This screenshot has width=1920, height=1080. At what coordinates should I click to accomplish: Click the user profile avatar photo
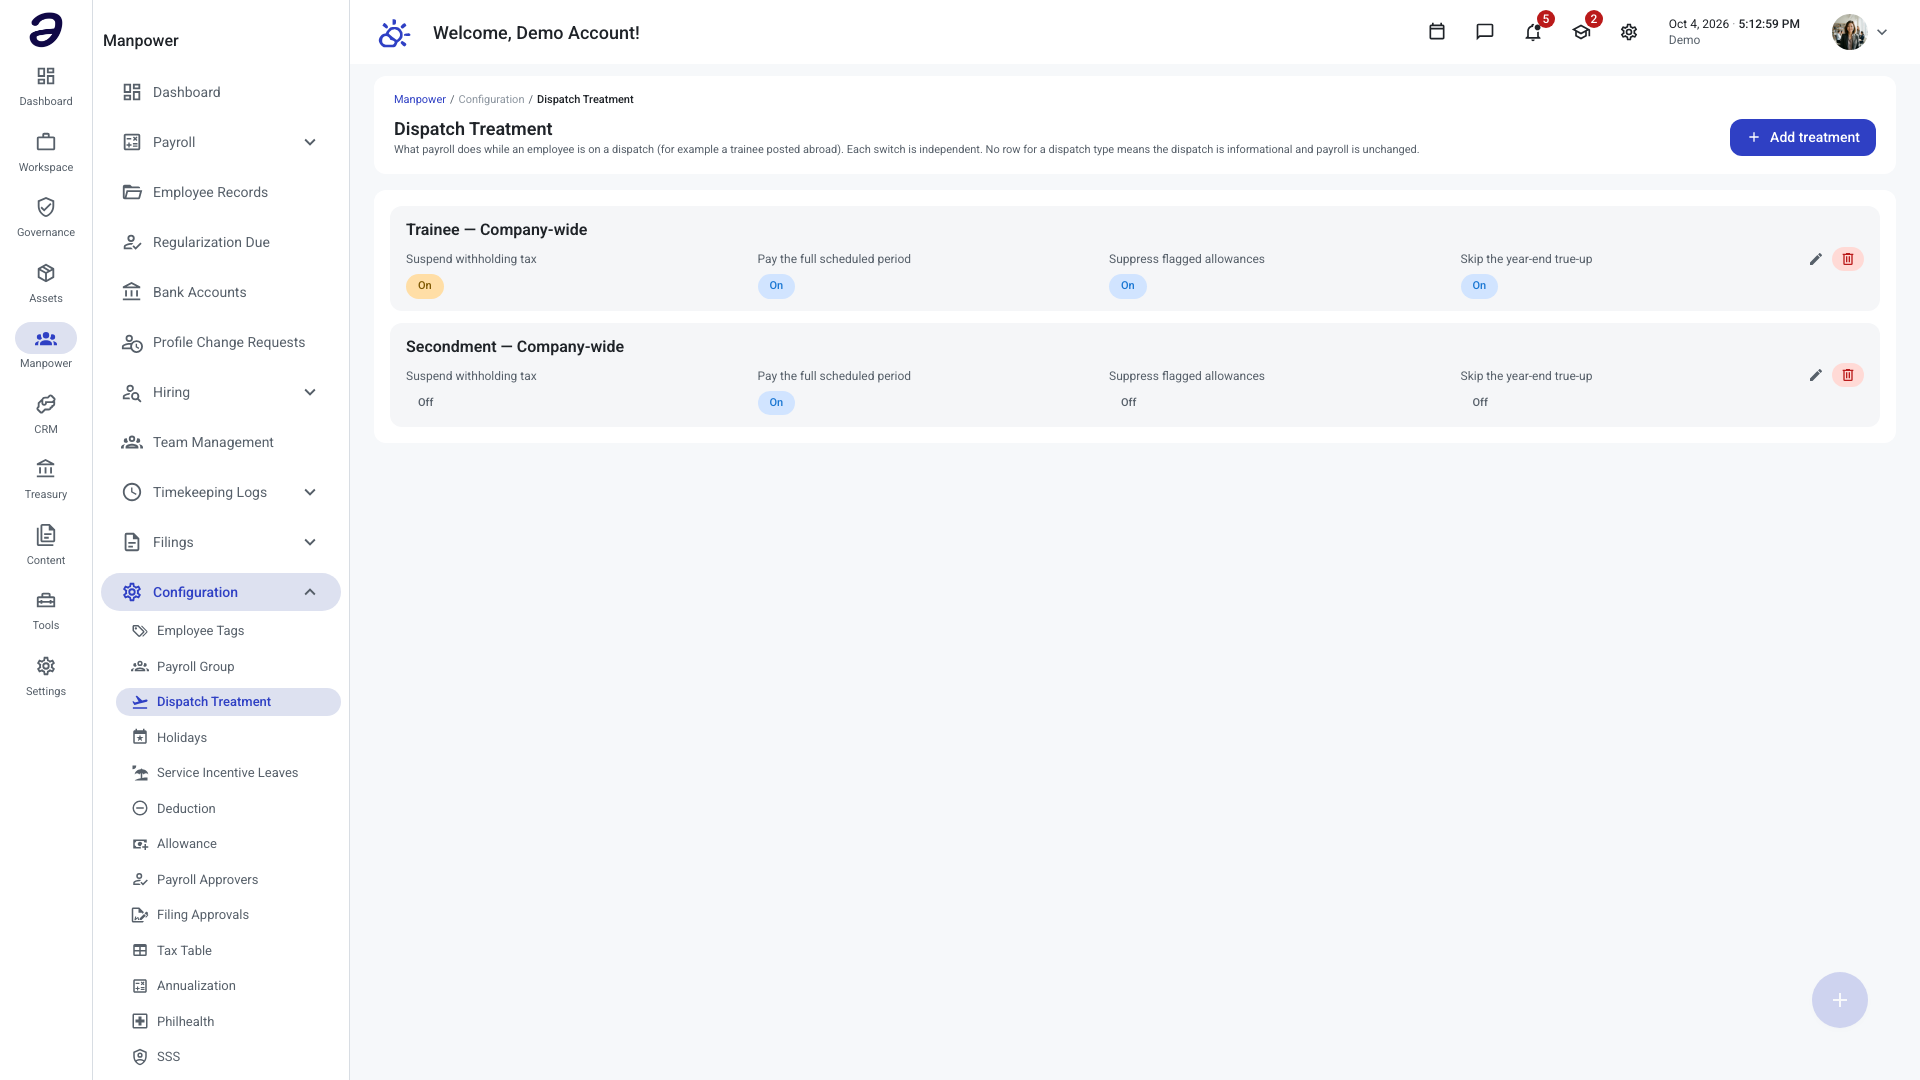tap(1850, 32)
